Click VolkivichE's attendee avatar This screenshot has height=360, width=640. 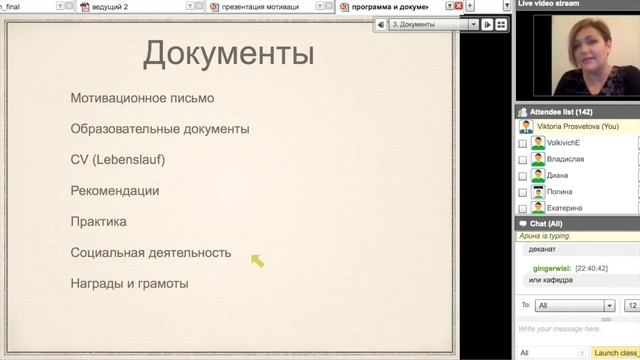[x=538, y=143]
